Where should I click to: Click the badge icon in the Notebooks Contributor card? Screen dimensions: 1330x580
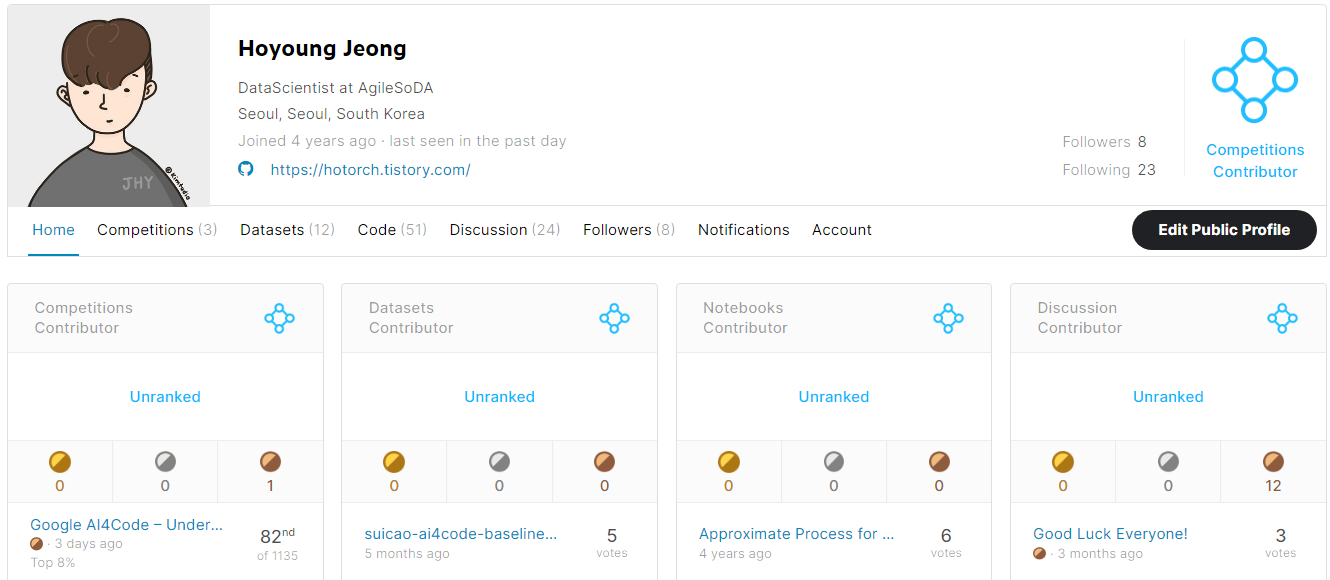[948, 318]
